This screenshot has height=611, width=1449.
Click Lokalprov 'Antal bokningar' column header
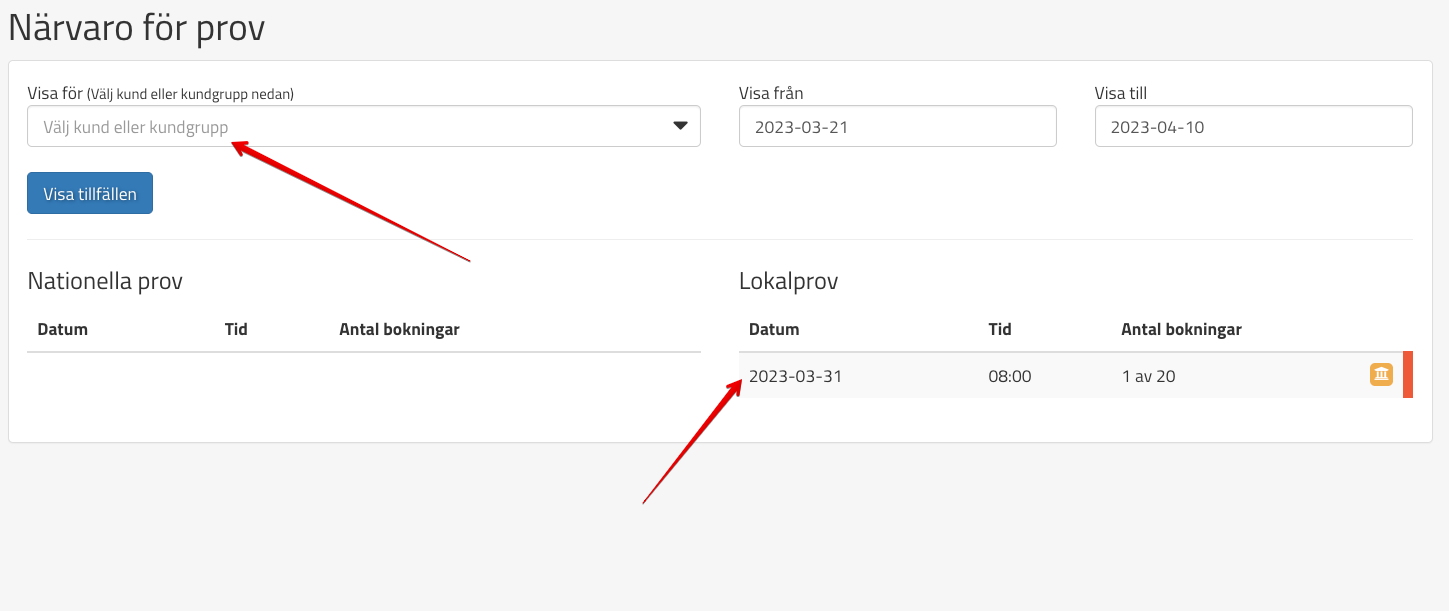pos(1181,329)
